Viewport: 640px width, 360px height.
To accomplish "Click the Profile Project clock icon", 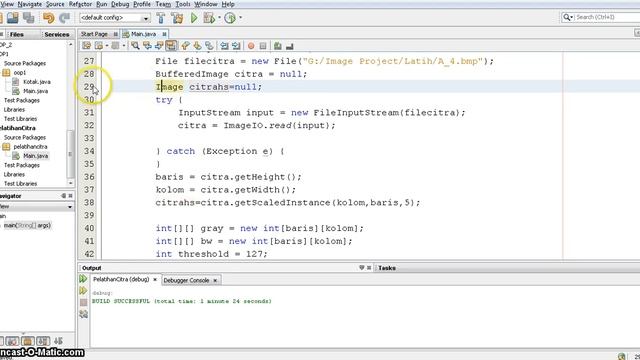I will [x=230, y=18].
